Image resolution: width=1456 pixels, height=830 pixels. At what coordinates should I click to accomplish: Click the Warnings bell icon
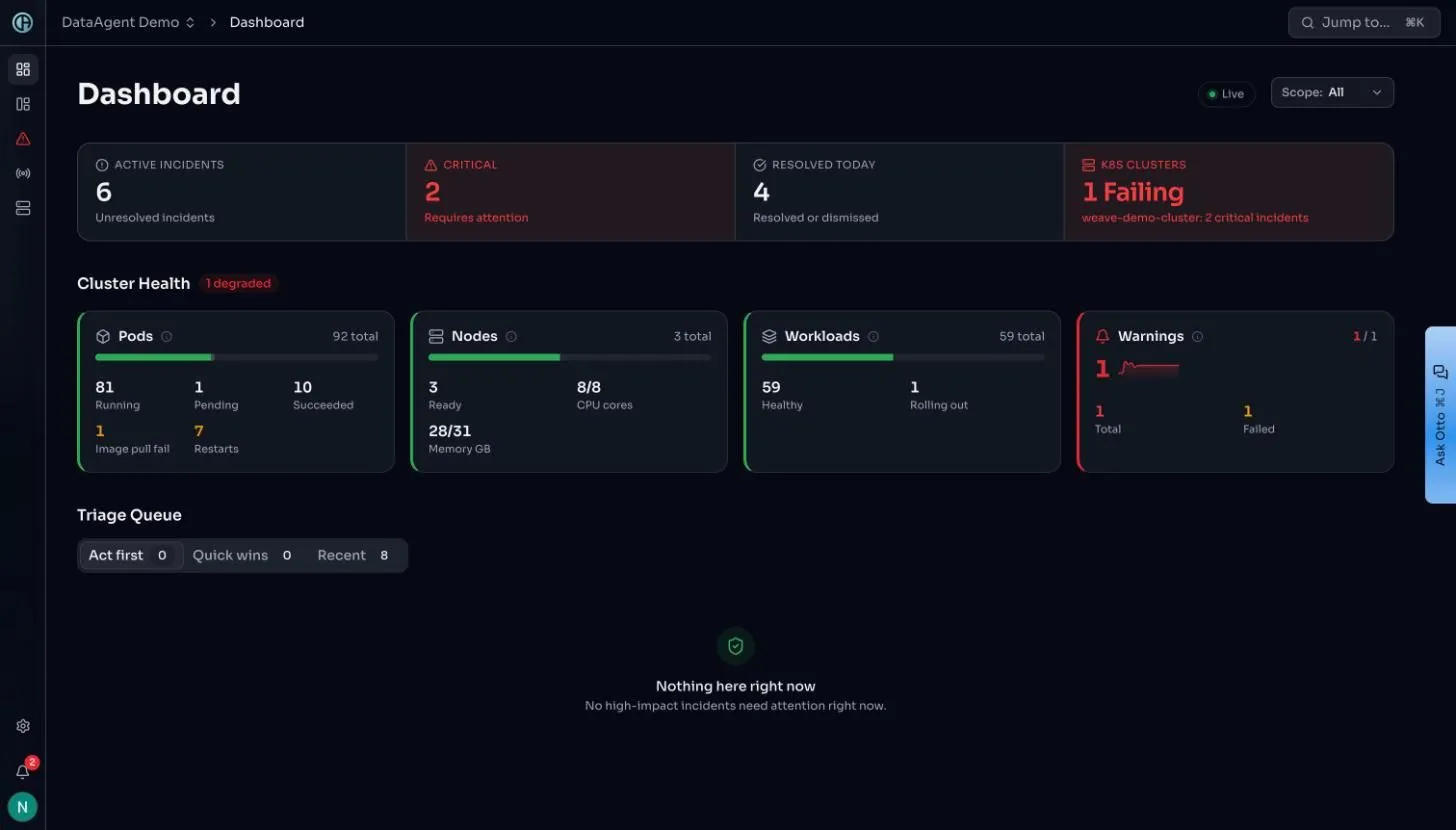click(x=1103, y=337)
